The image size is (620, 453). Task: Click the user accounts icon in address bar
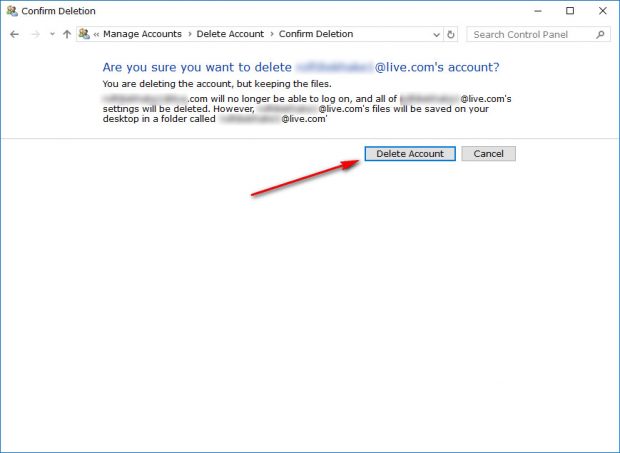[x=84, y=34]
